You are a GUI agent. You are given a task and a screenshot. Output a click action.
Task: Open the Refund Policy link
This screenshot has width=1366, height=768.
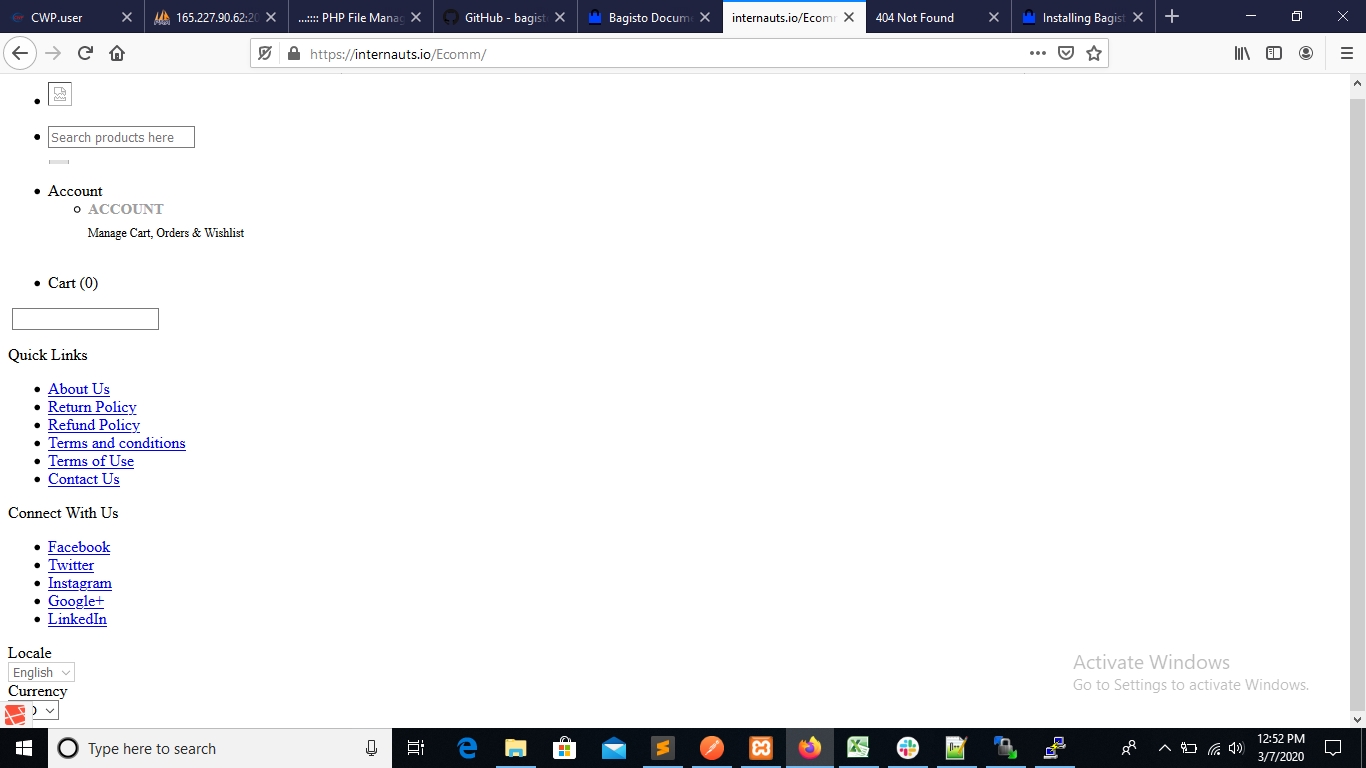point(94,425)
